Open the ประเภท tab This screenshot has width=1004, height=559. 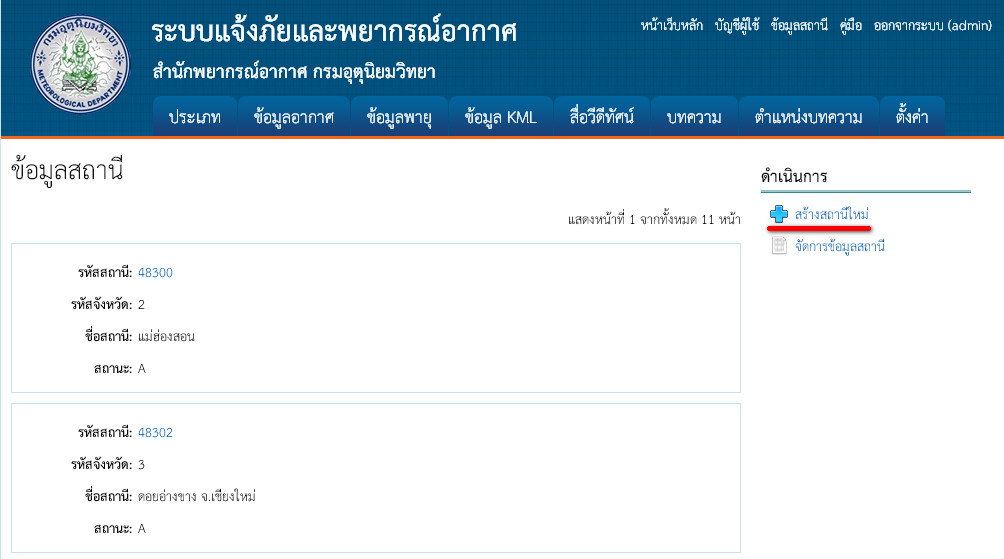click(x=195, y=117)
